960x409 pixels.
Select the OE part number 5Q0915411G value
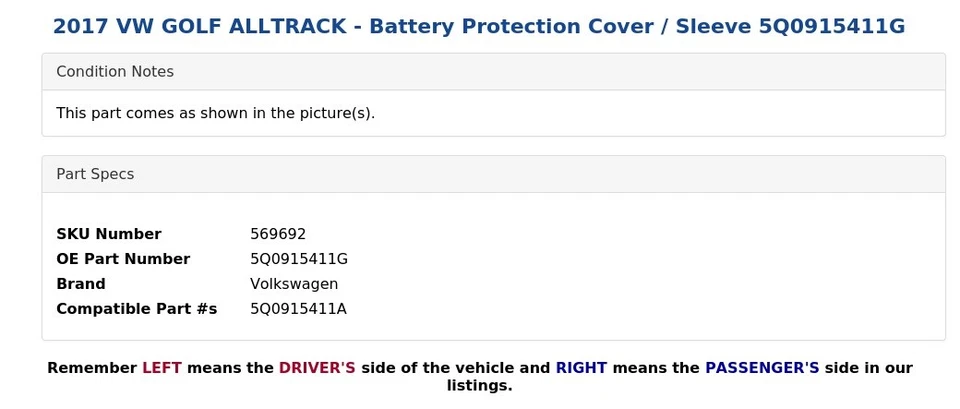pos(299,259)
